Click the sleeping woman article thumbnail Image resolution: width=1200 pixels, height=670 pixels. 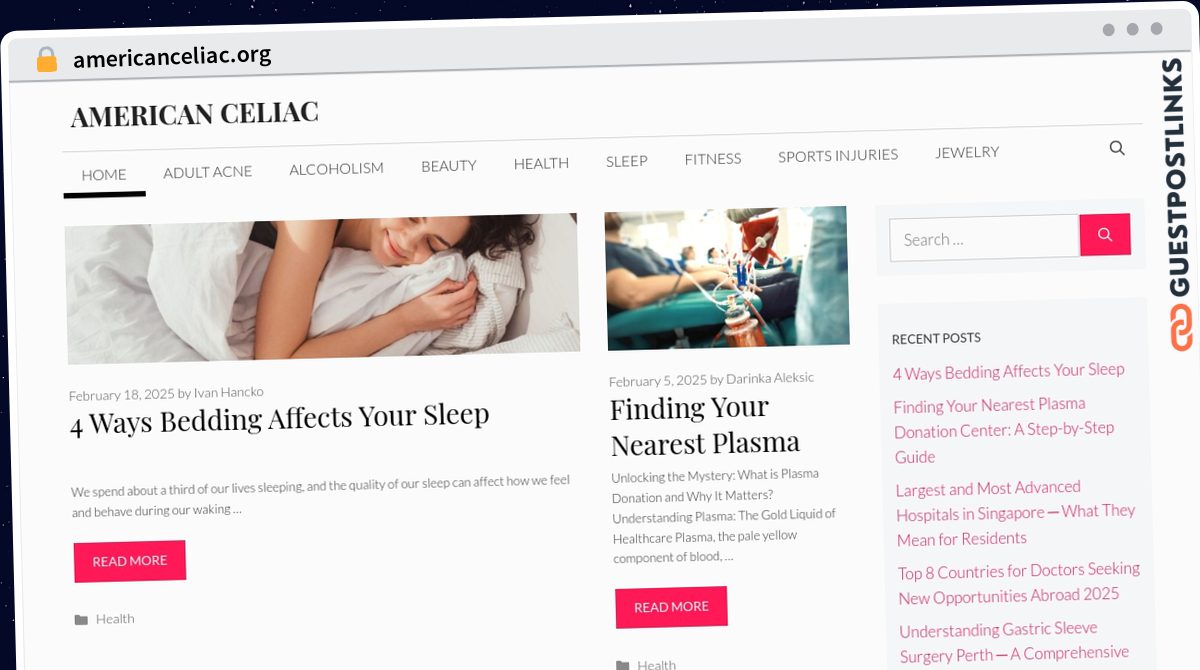[323, 288]
